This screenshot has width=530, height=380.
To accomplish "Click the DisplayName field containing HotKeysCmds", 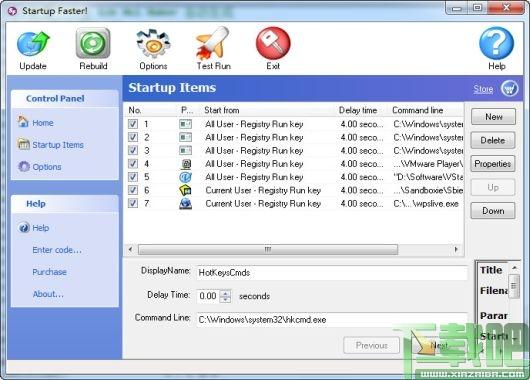I will point(332,273).
